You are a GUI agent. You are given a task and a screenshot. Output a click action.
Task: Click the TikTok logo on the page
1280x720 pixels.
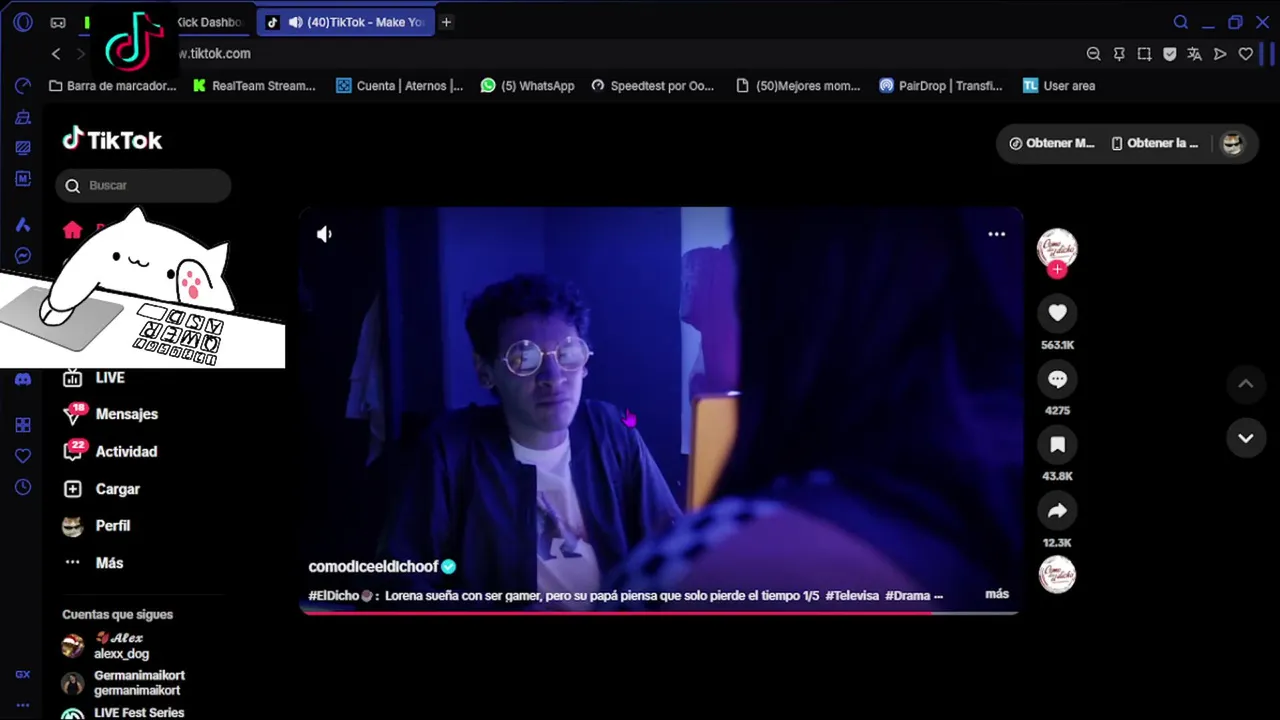click(x=112, y=140)
